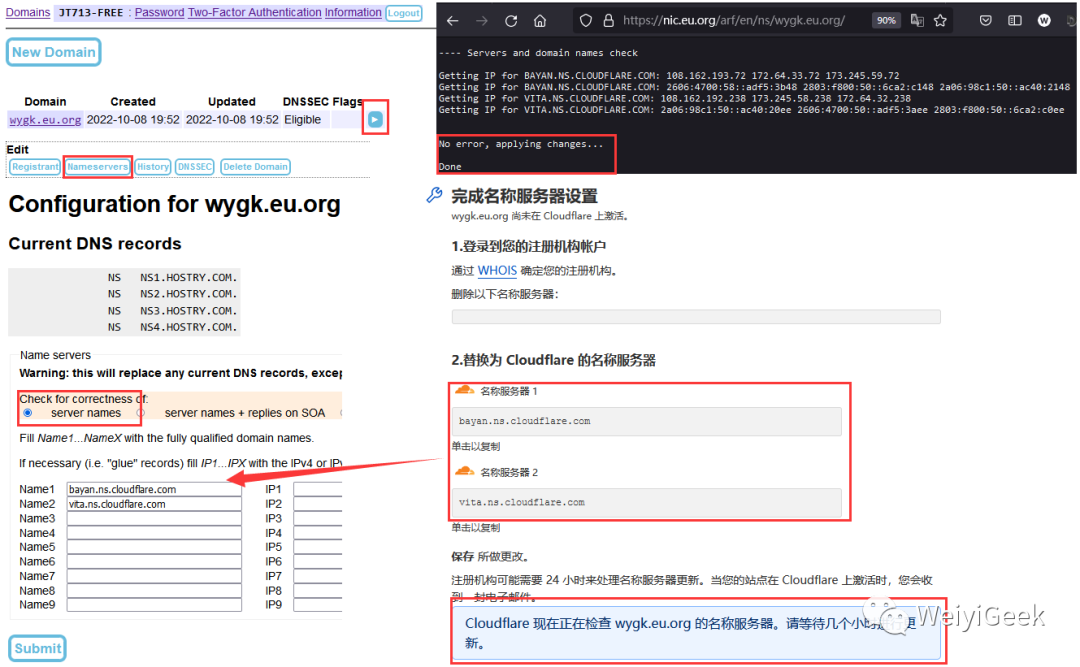Open the DNSSEC tab under Edit

(x=194, y=166)
